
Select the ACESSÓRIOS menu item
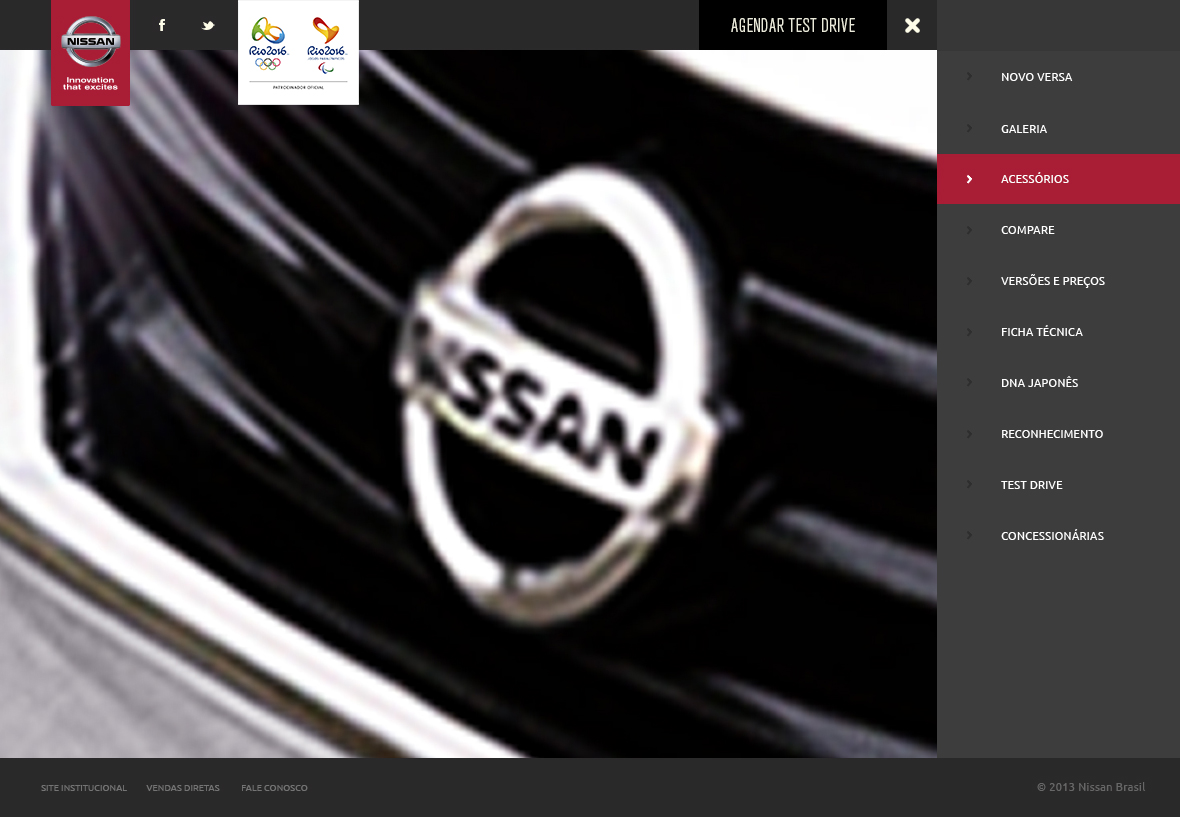pyautogui.click(x=1035, y=178)
